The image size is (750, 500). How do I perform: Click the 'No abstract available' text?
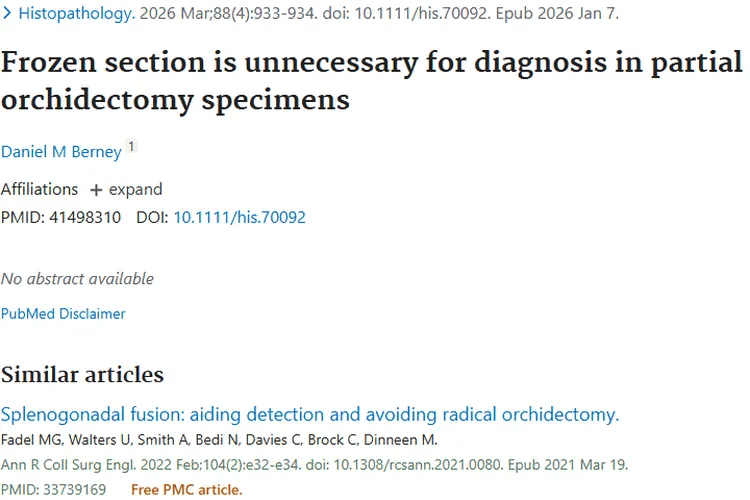pos(77,278)
